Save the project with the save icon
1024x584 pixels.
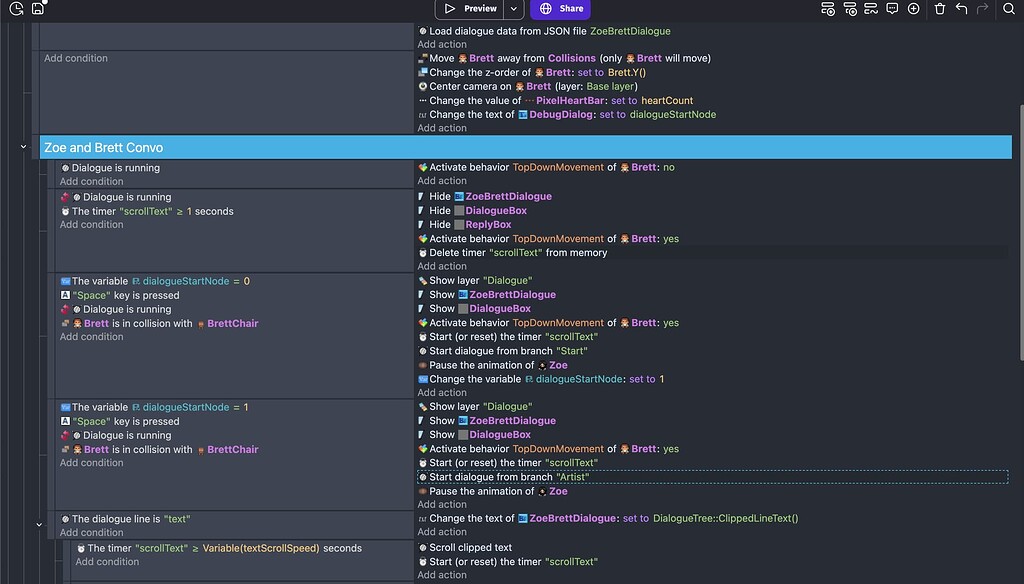click(37, 9)
